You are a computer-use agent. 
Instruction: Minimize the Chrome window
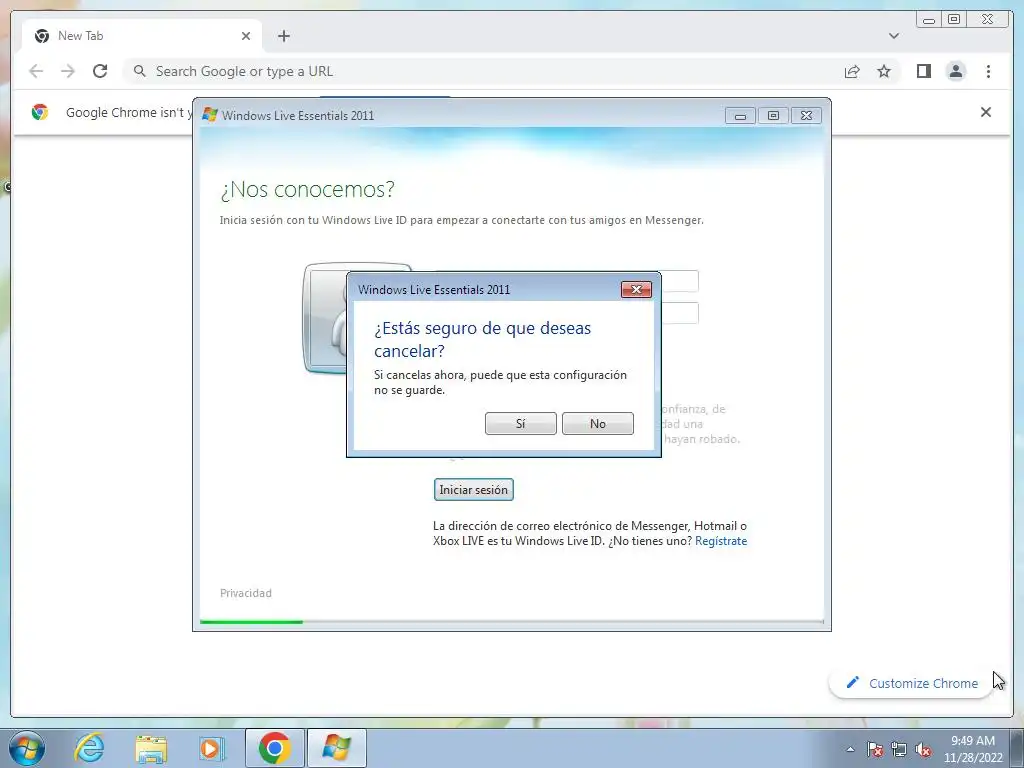[x=929, y=20]
